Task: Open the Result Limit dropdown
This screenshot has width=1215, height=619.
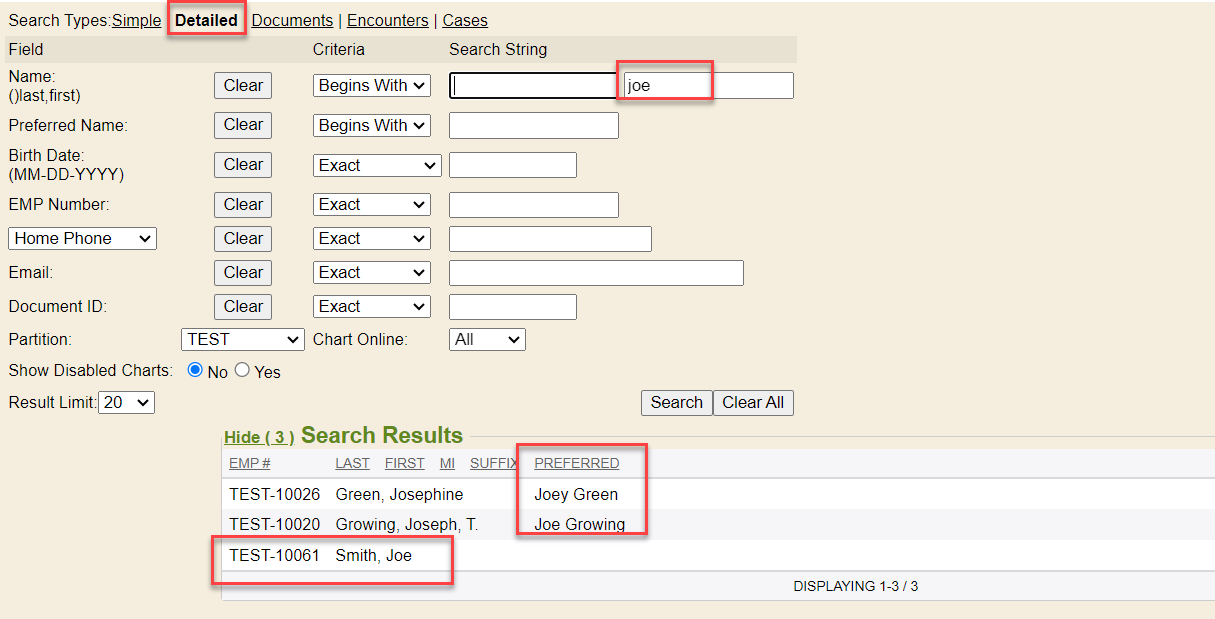Action: [x=126, y=403]
